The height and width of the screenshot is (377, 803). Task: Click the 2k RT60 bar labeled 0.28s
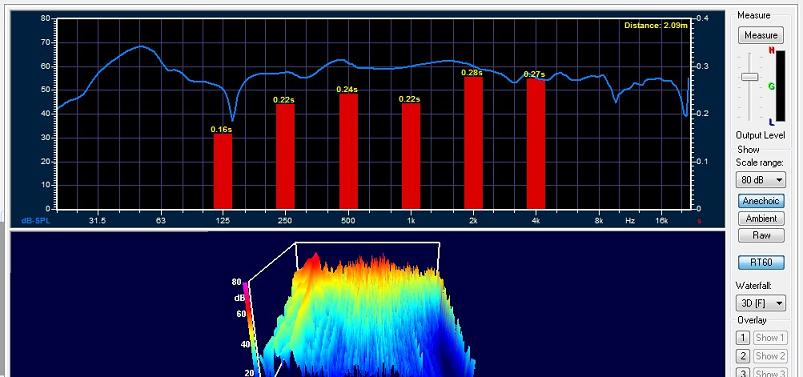[x=473, y=143]
